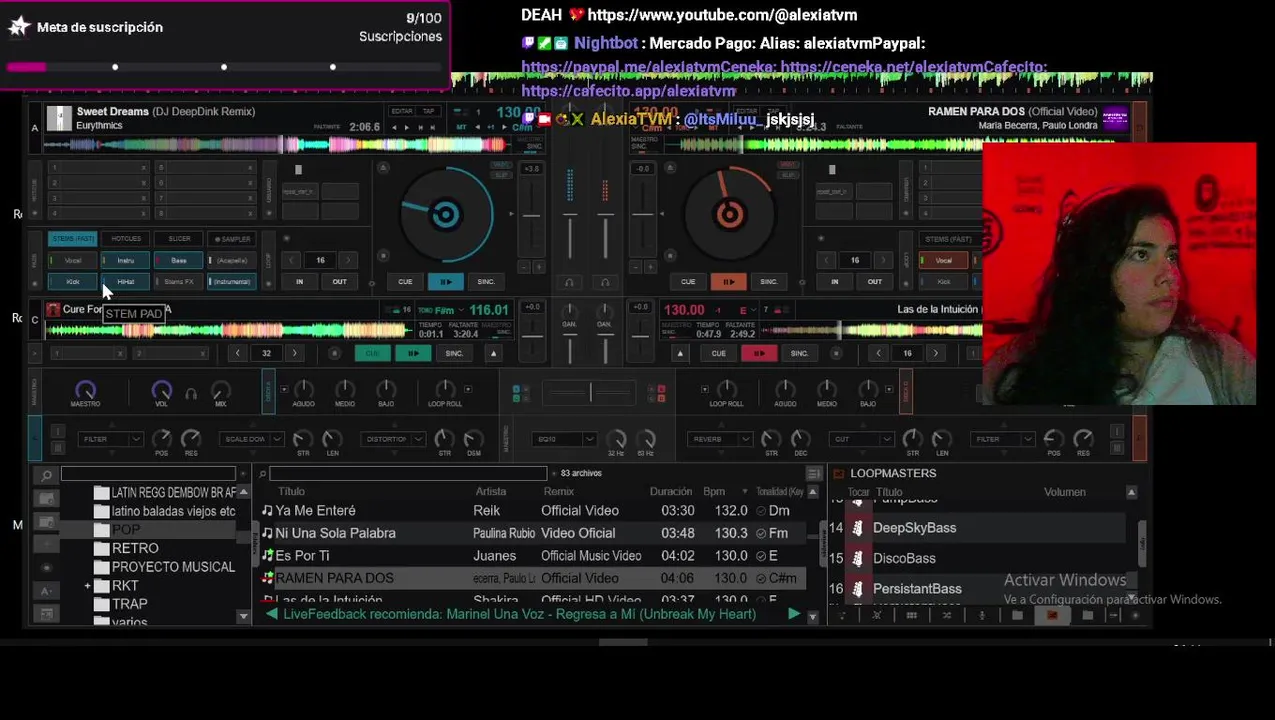Sort the list by the Bpm column
Viewport: 1275px width, 720px height.
coord(714,491)
